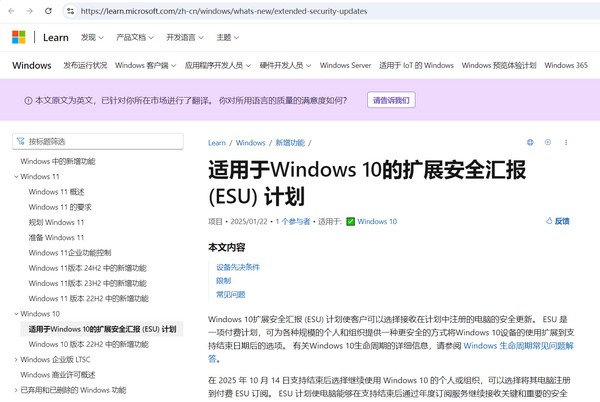Click the 反馈 feedback thumbs icon
This screenshot has height=402, width=600.
pyautogui.click(x=549, y=221)
